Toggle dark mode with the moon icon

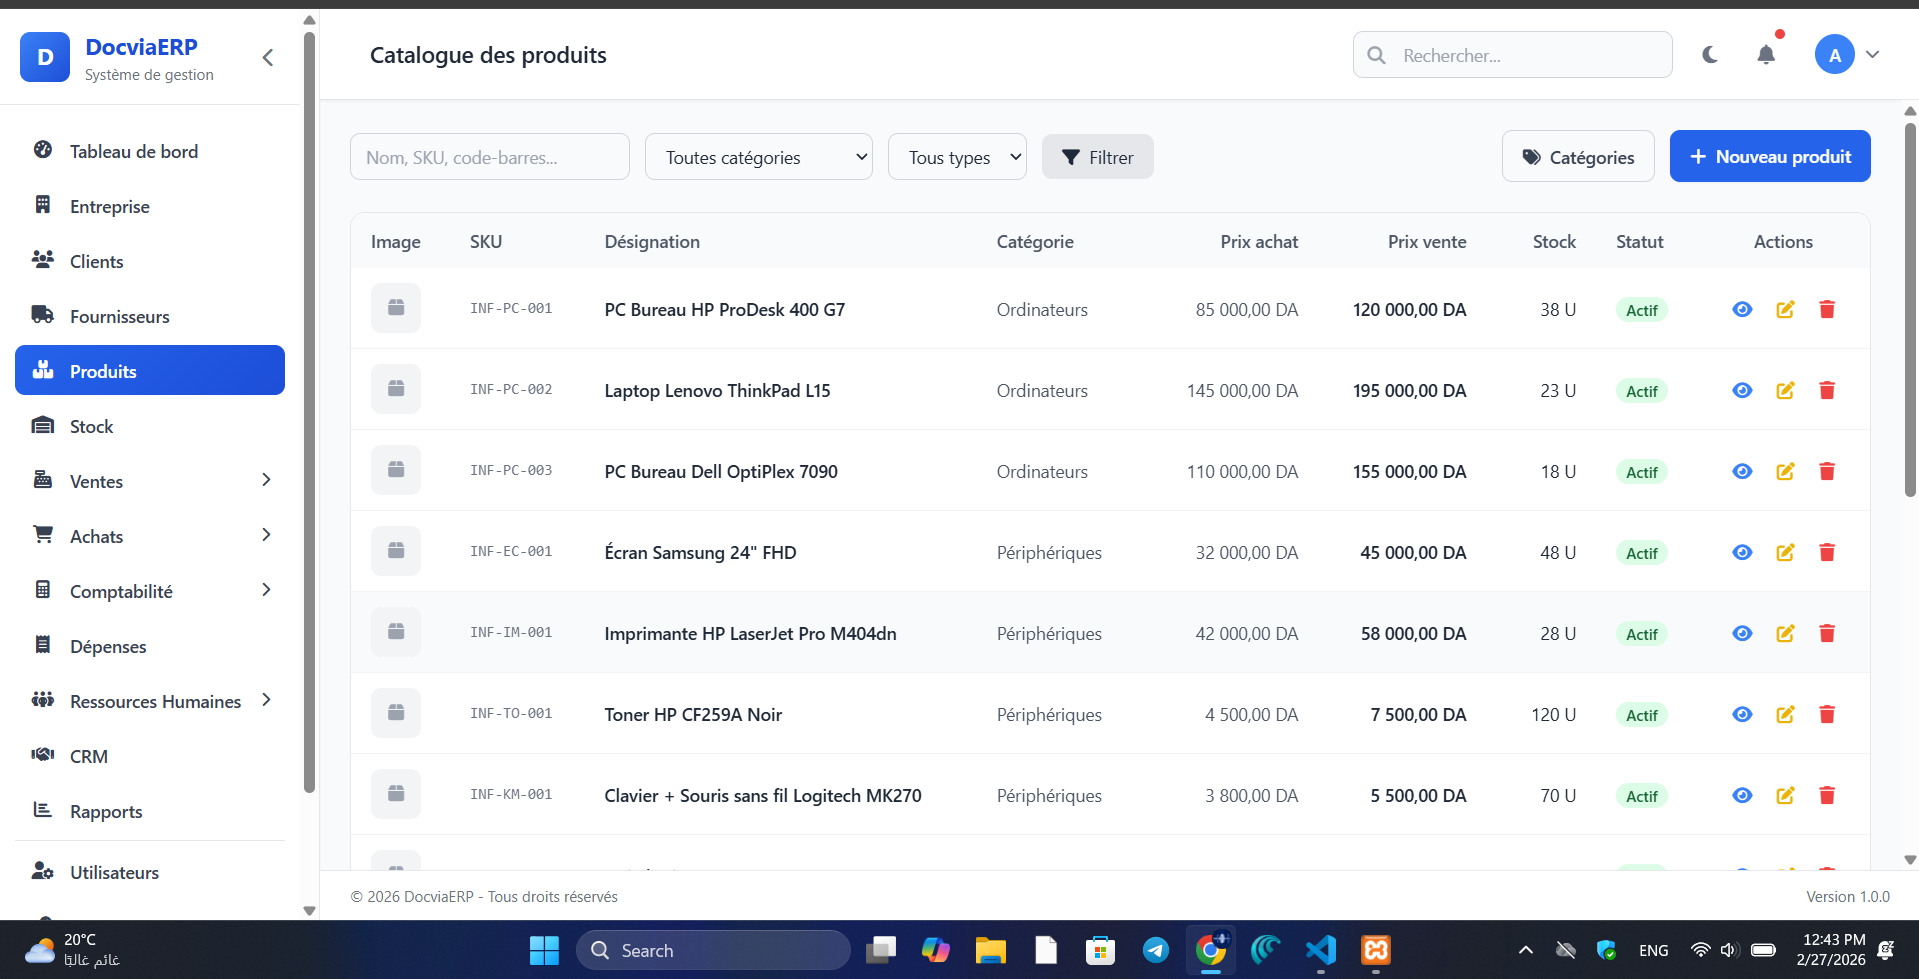click(1710, 55)
